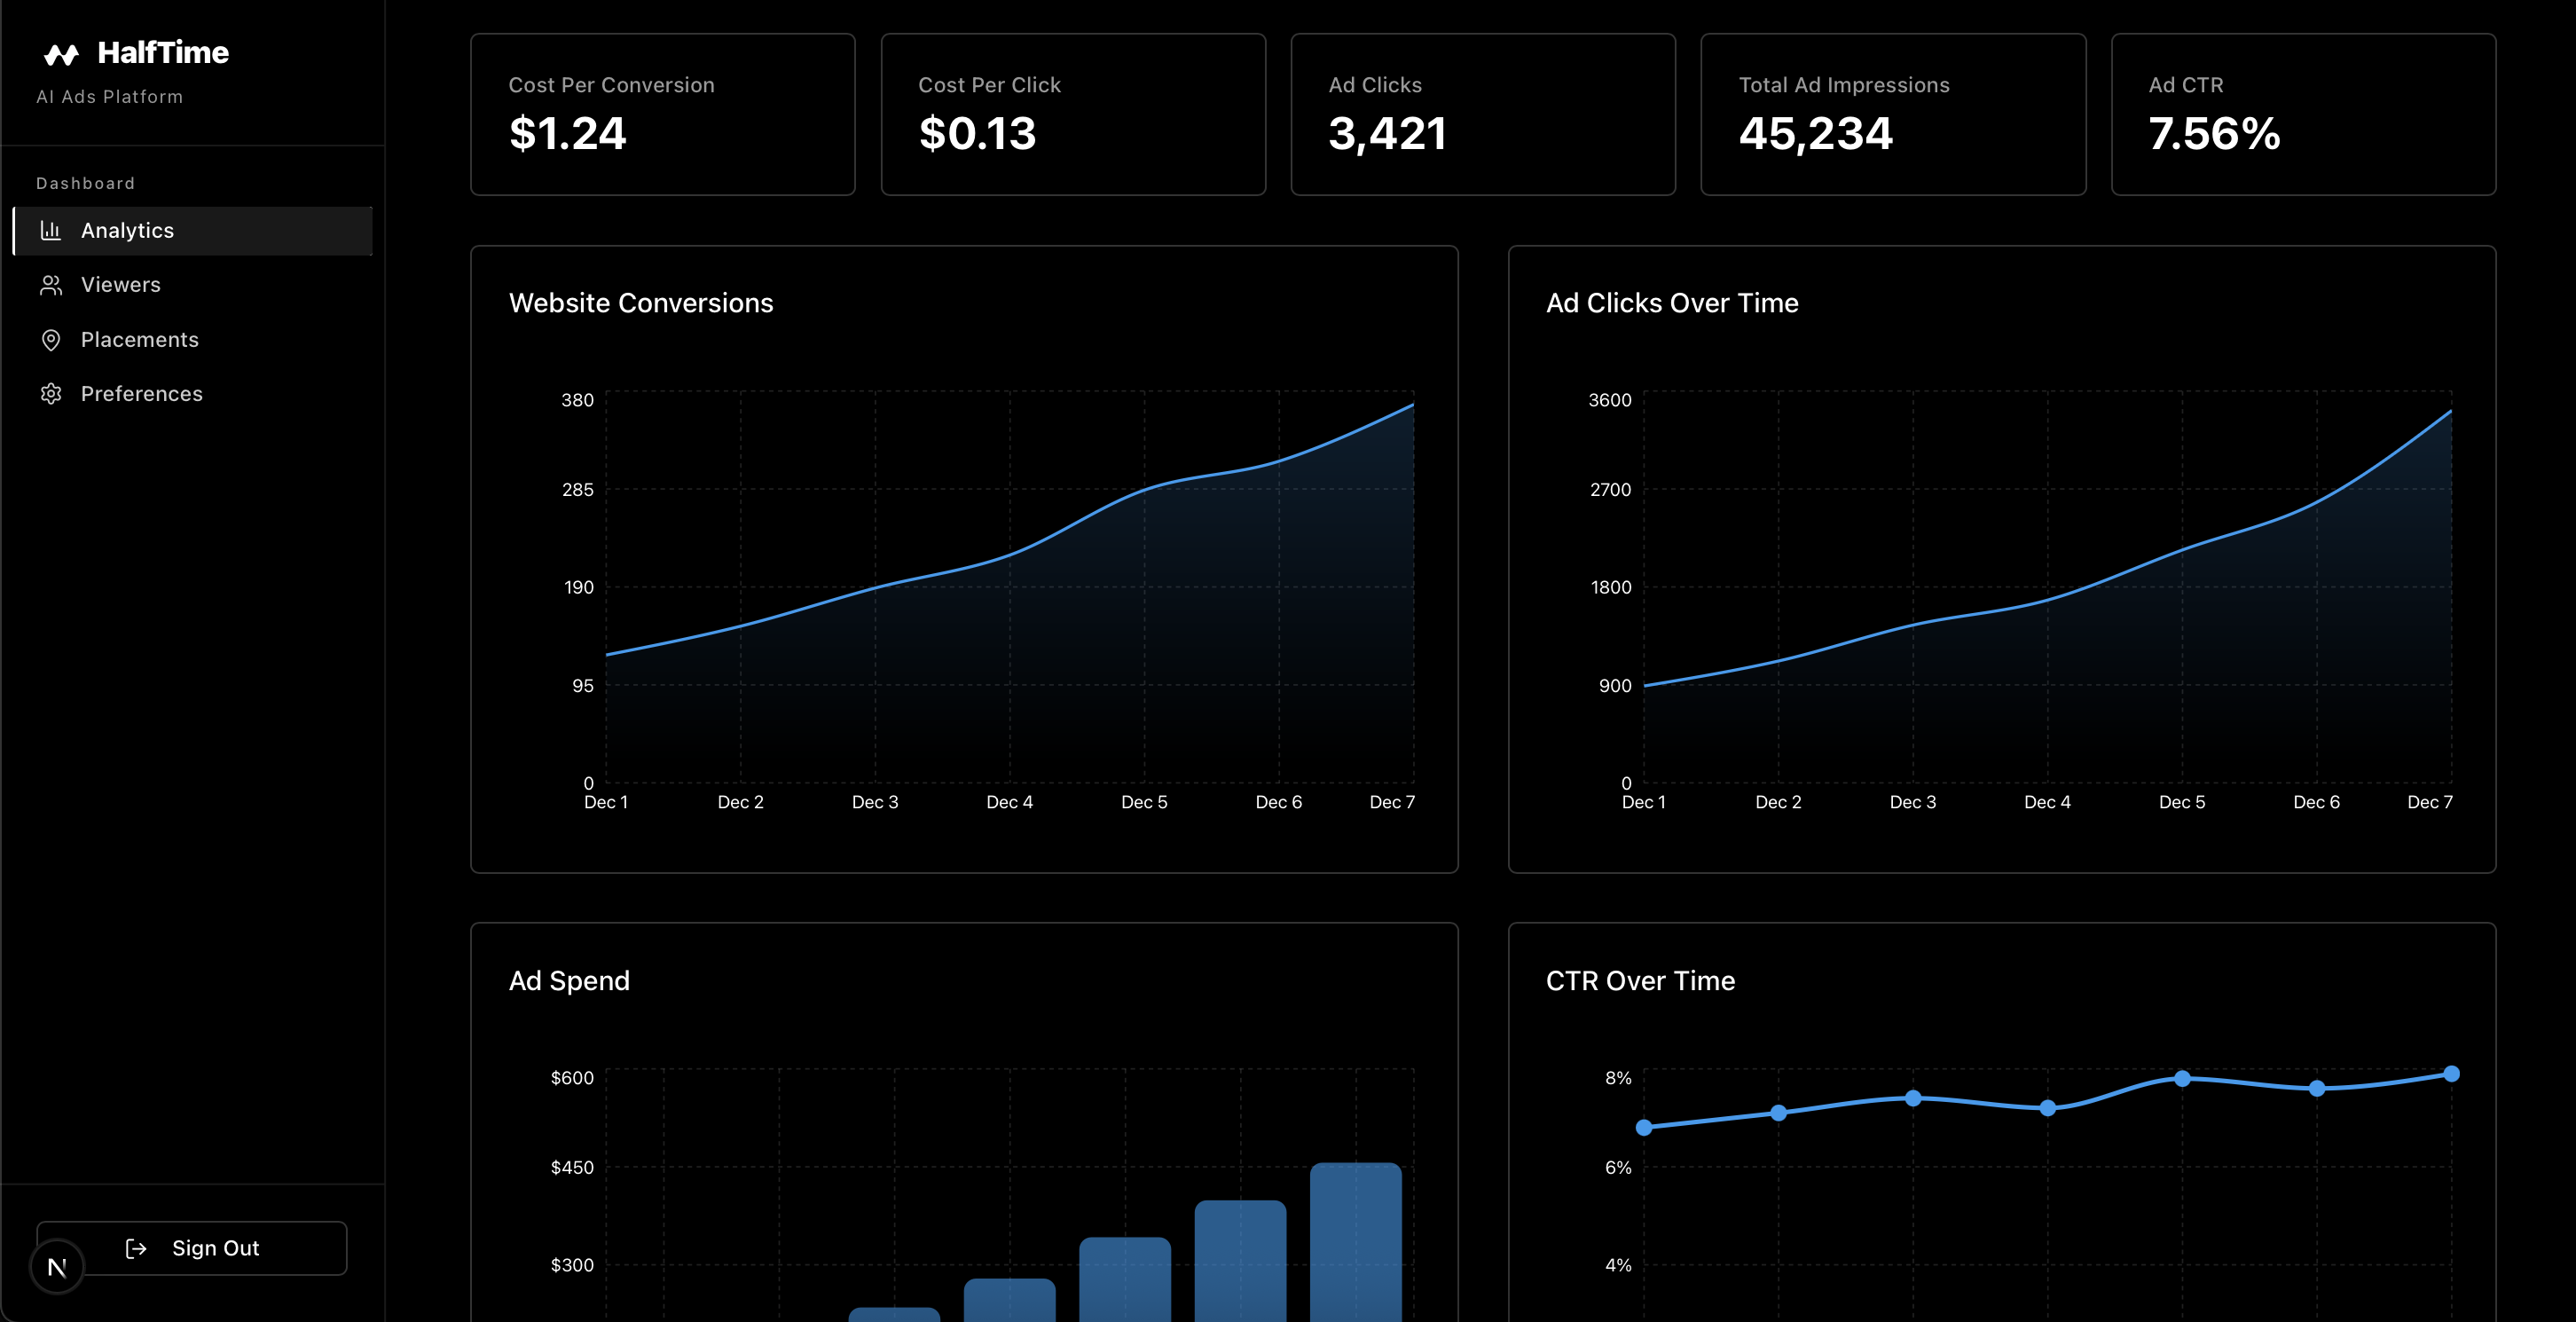Click the Placements map pin icon
The height and width of the screenshot is (1322, 2576).
[51, 340]
